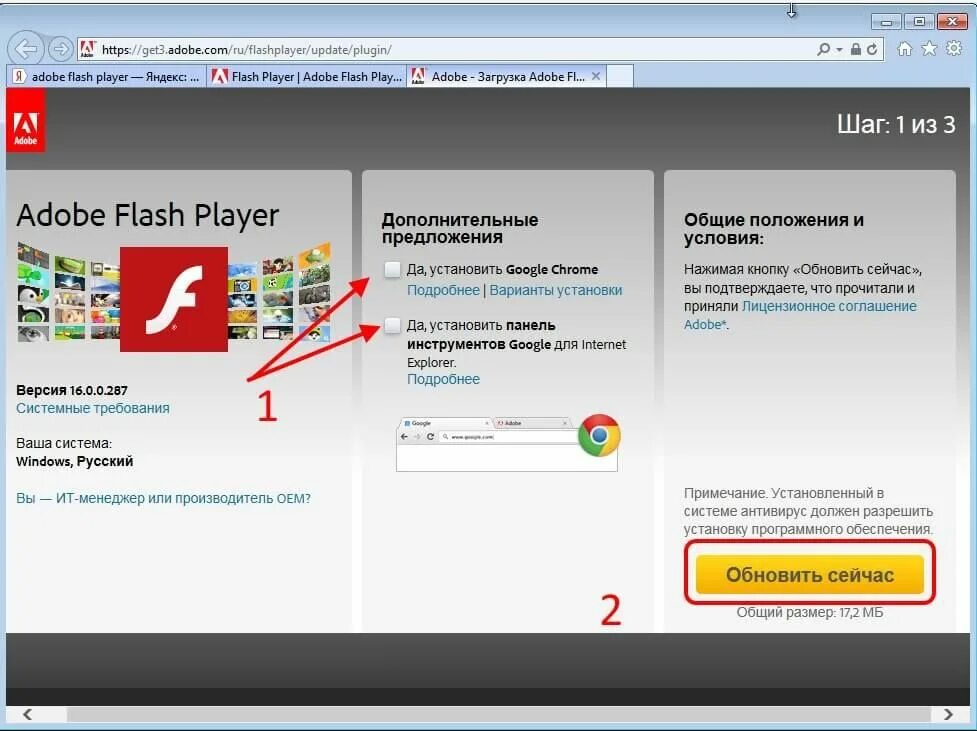Open Подробнее link under Google Chrome offer
Viewport: 977px width, 731px height.
(x=443, y=290)
